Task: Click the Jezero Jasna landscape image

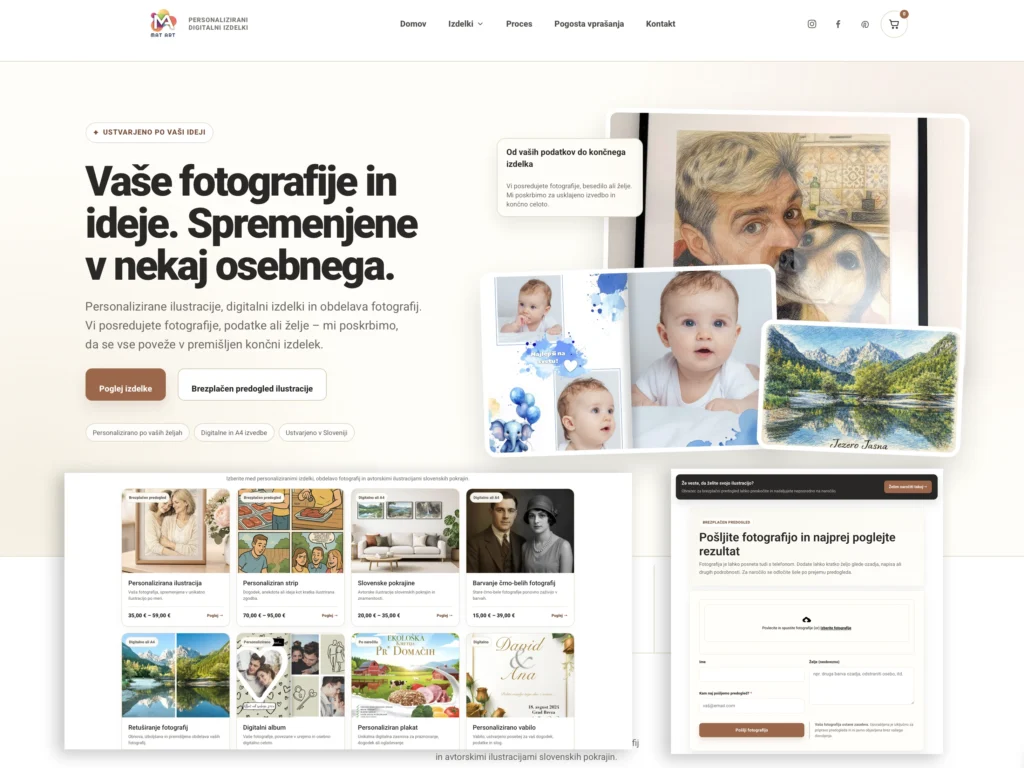Action: pos(861,388)
